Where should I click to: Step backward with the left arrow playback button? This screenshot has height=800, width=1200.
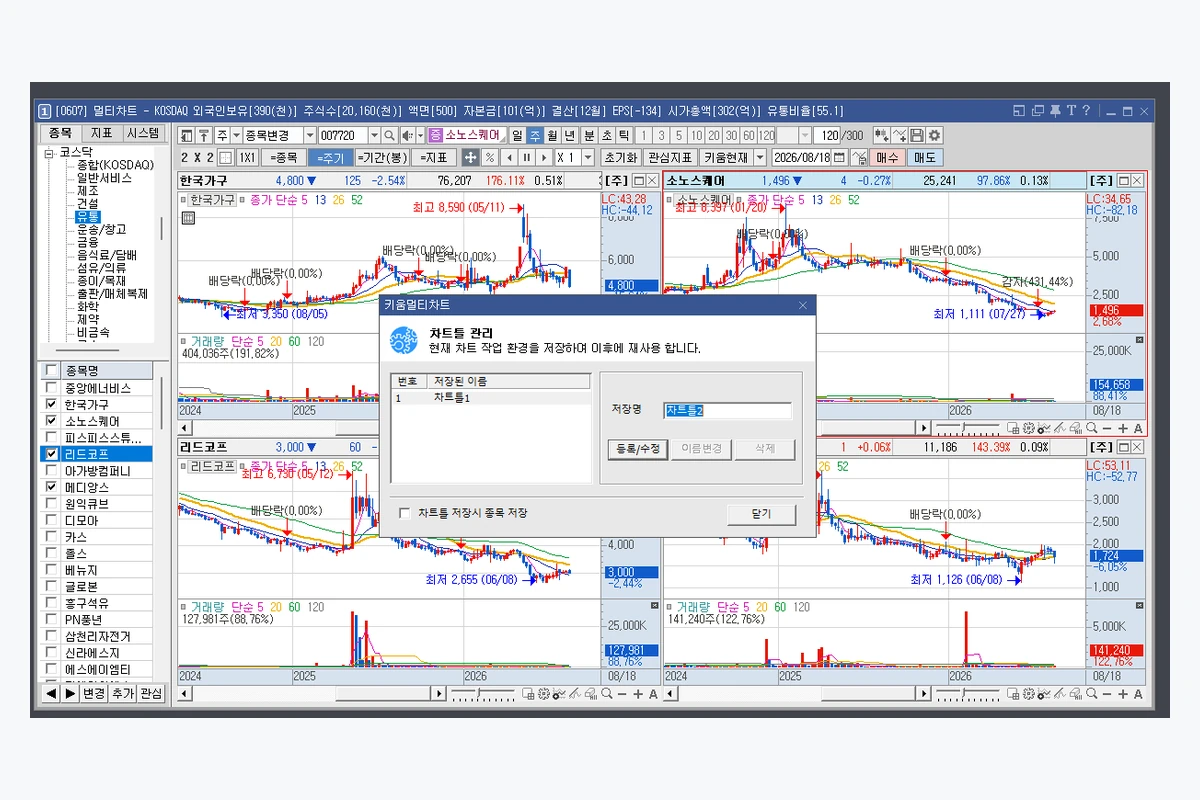coord(510,157)
